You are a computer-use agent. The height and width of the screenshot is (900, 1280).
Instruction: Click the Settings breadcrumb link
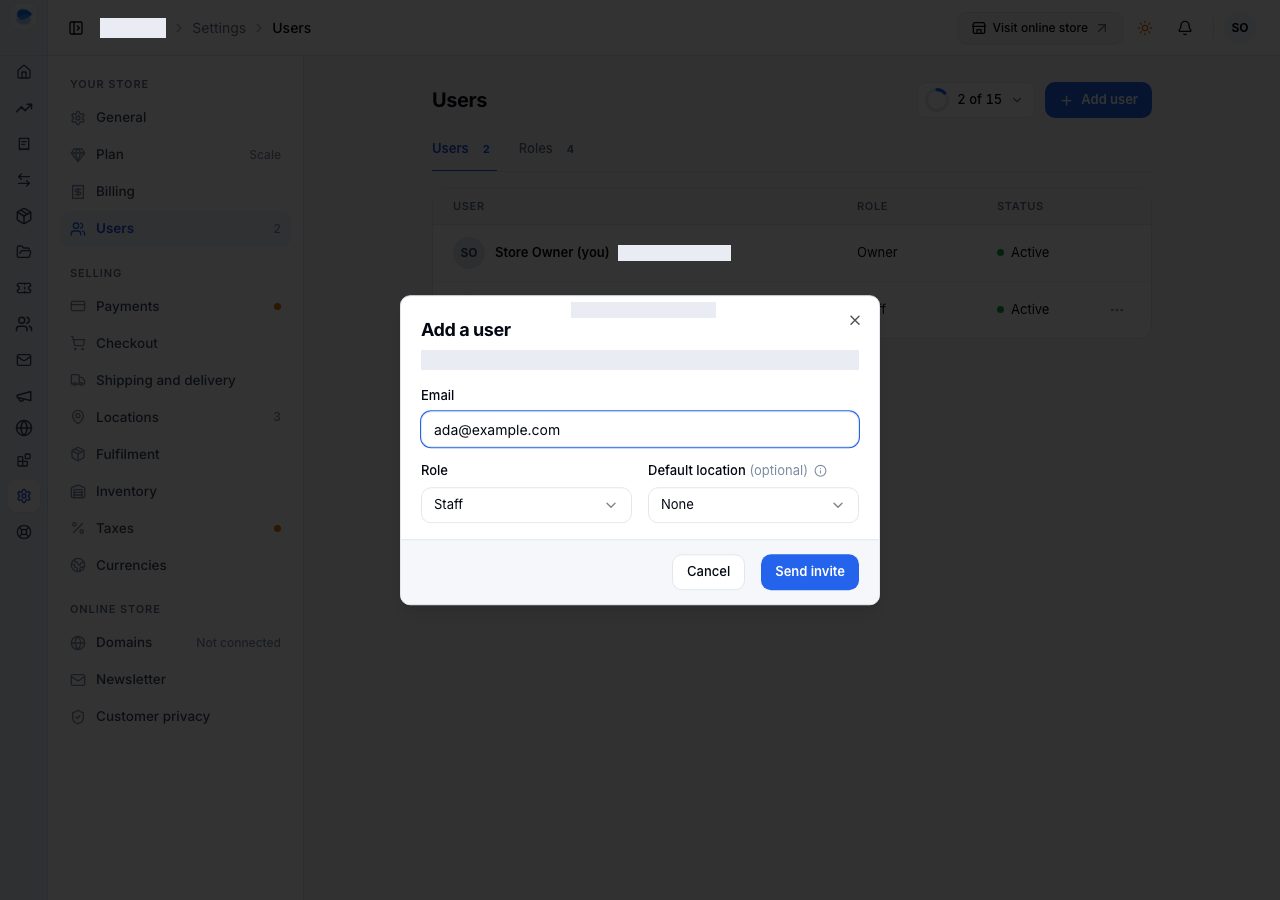point(219,28)
